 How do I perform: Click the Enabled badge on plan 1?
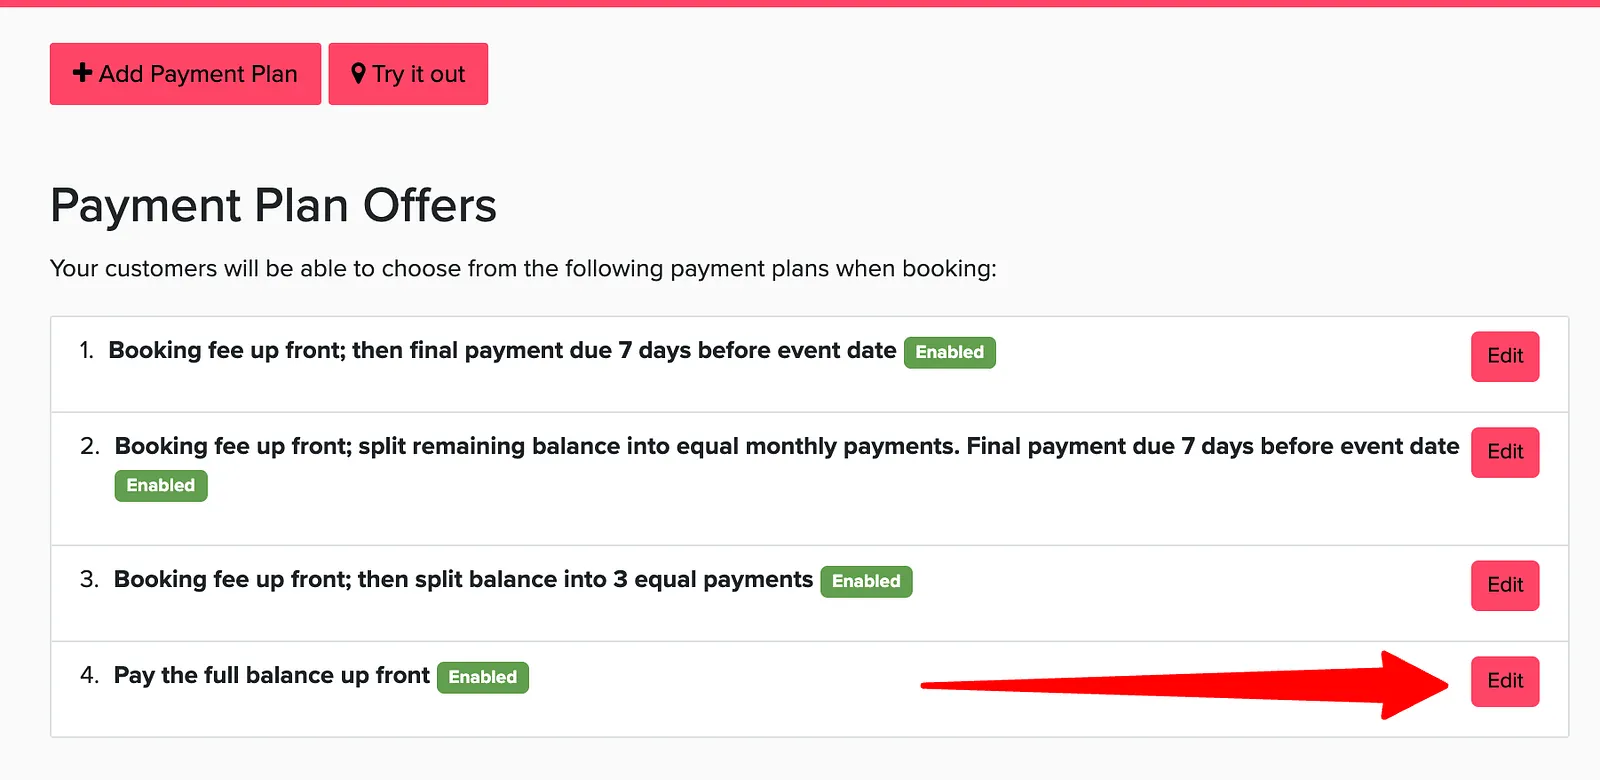pyautogui.click(x=950, y=352)
